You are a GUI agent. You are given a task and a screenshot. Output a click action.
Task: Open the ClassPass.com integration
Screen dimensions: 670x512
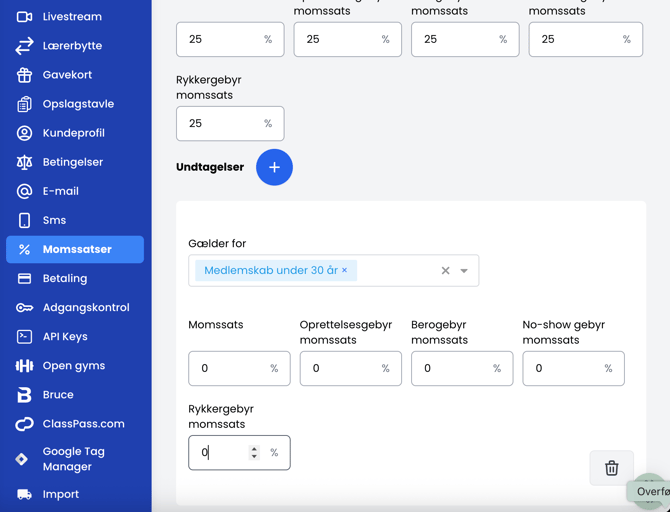[83, 424]
